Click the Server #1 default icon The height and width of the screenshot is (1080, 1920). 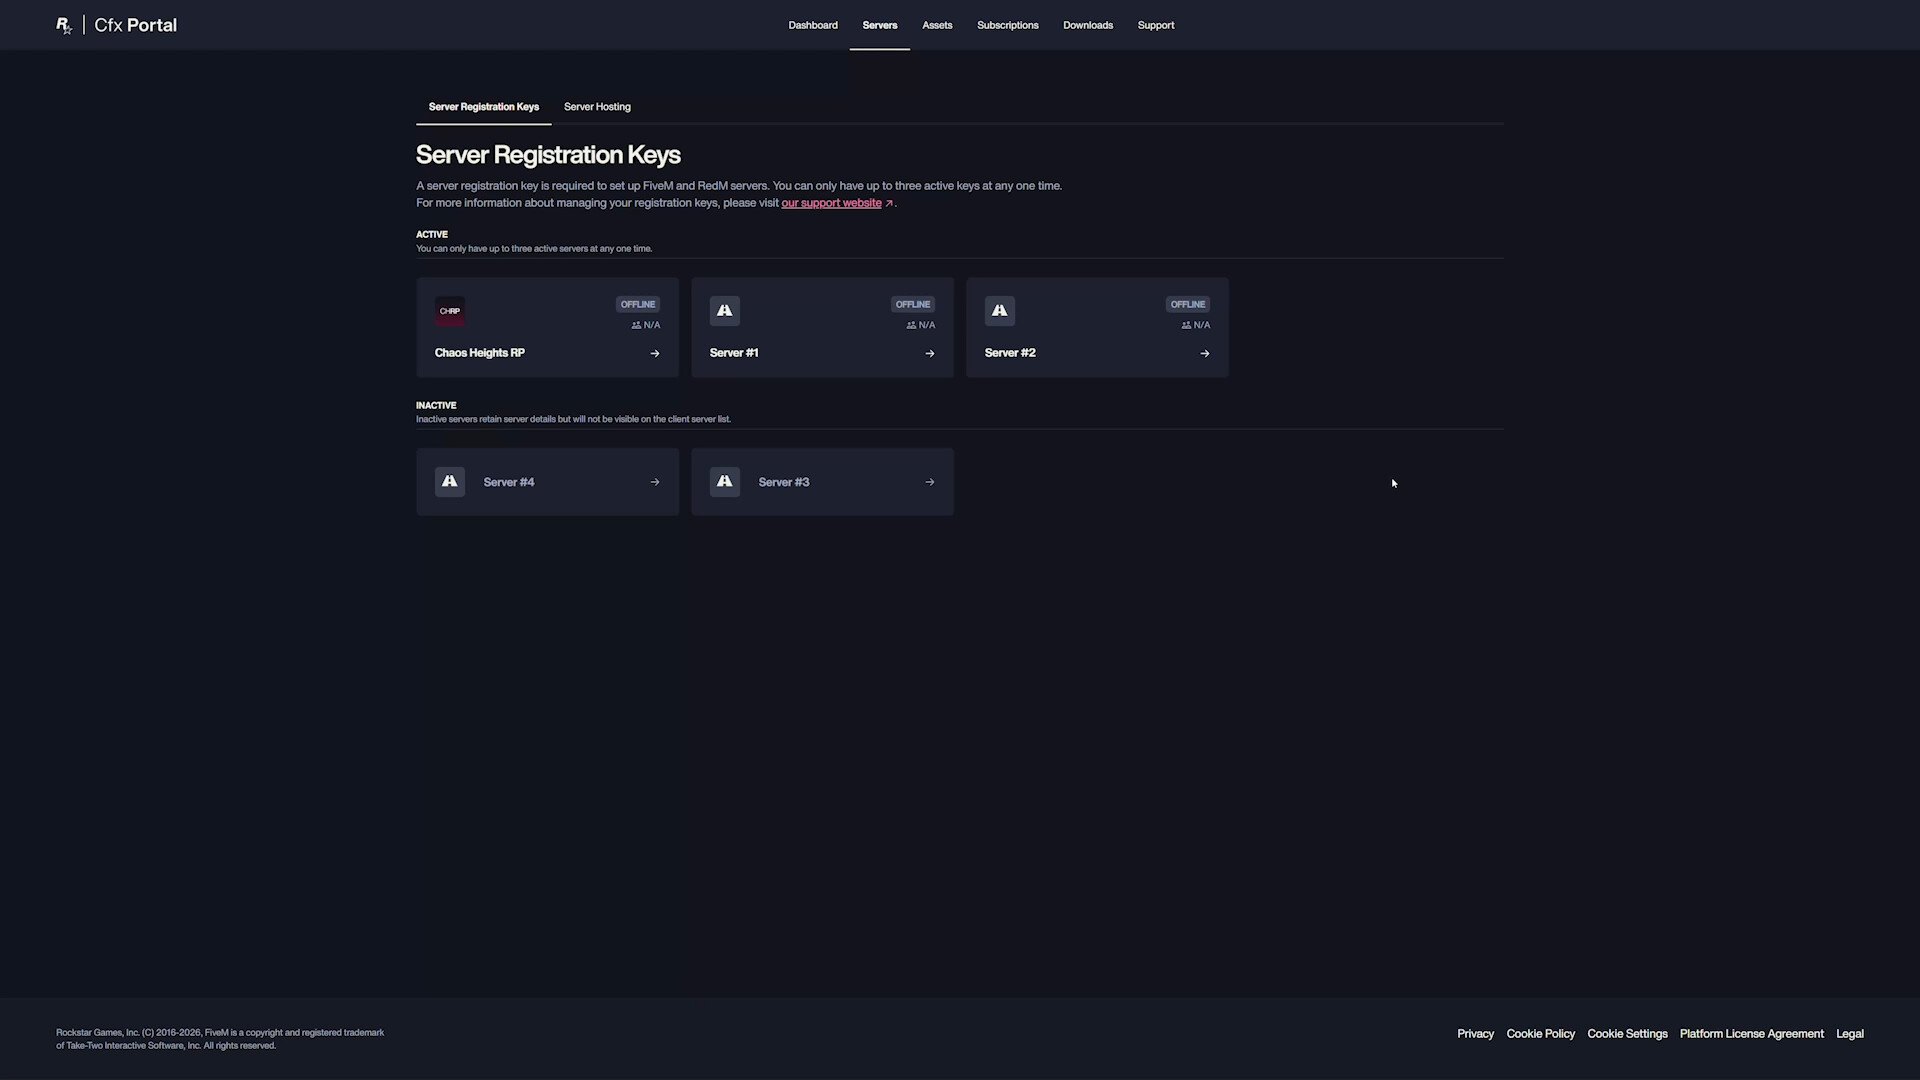tap(725, 311)
